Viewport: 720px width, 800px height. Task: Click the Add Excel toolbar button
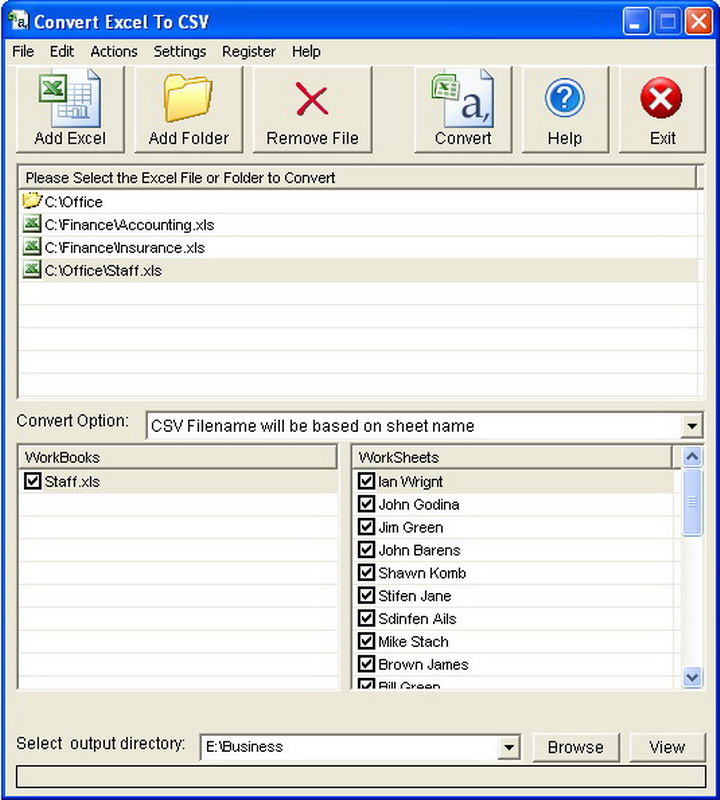point(70,109)
